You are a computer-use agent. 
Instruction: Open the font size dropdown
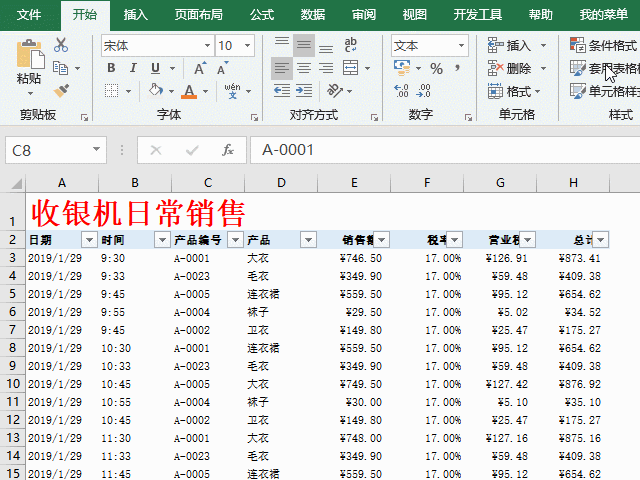click(x=247, y=45)
